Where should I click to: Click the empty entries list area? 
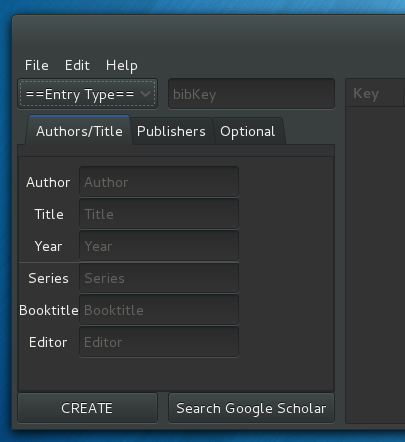click(x=375, y=265)
